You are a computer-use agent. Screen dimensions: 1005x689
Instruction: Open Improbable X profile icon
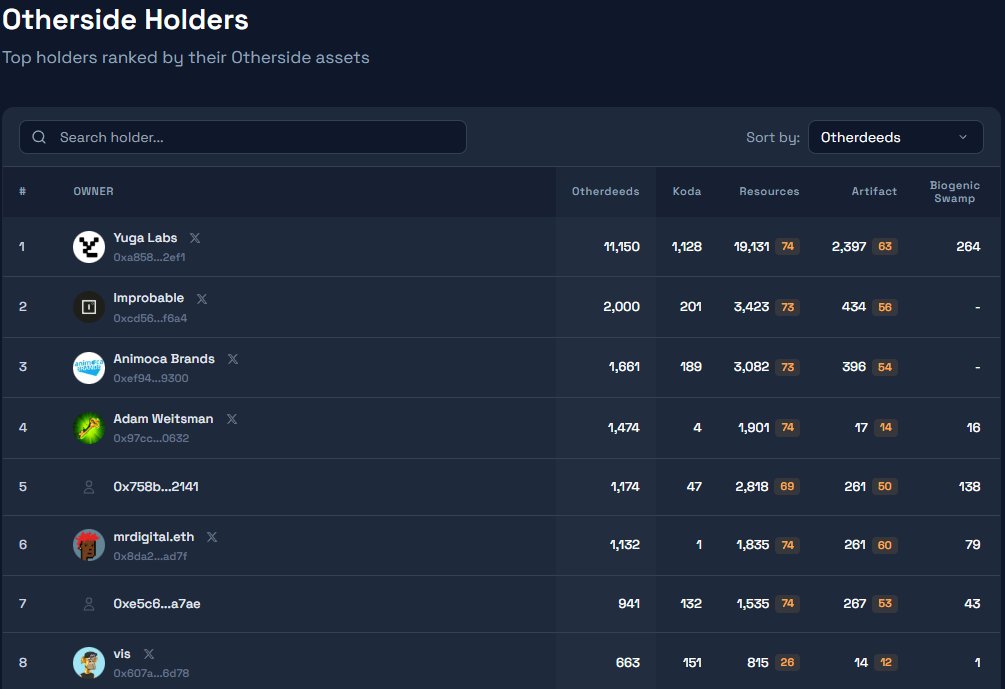pyautogui.click(x=202, y=299)
